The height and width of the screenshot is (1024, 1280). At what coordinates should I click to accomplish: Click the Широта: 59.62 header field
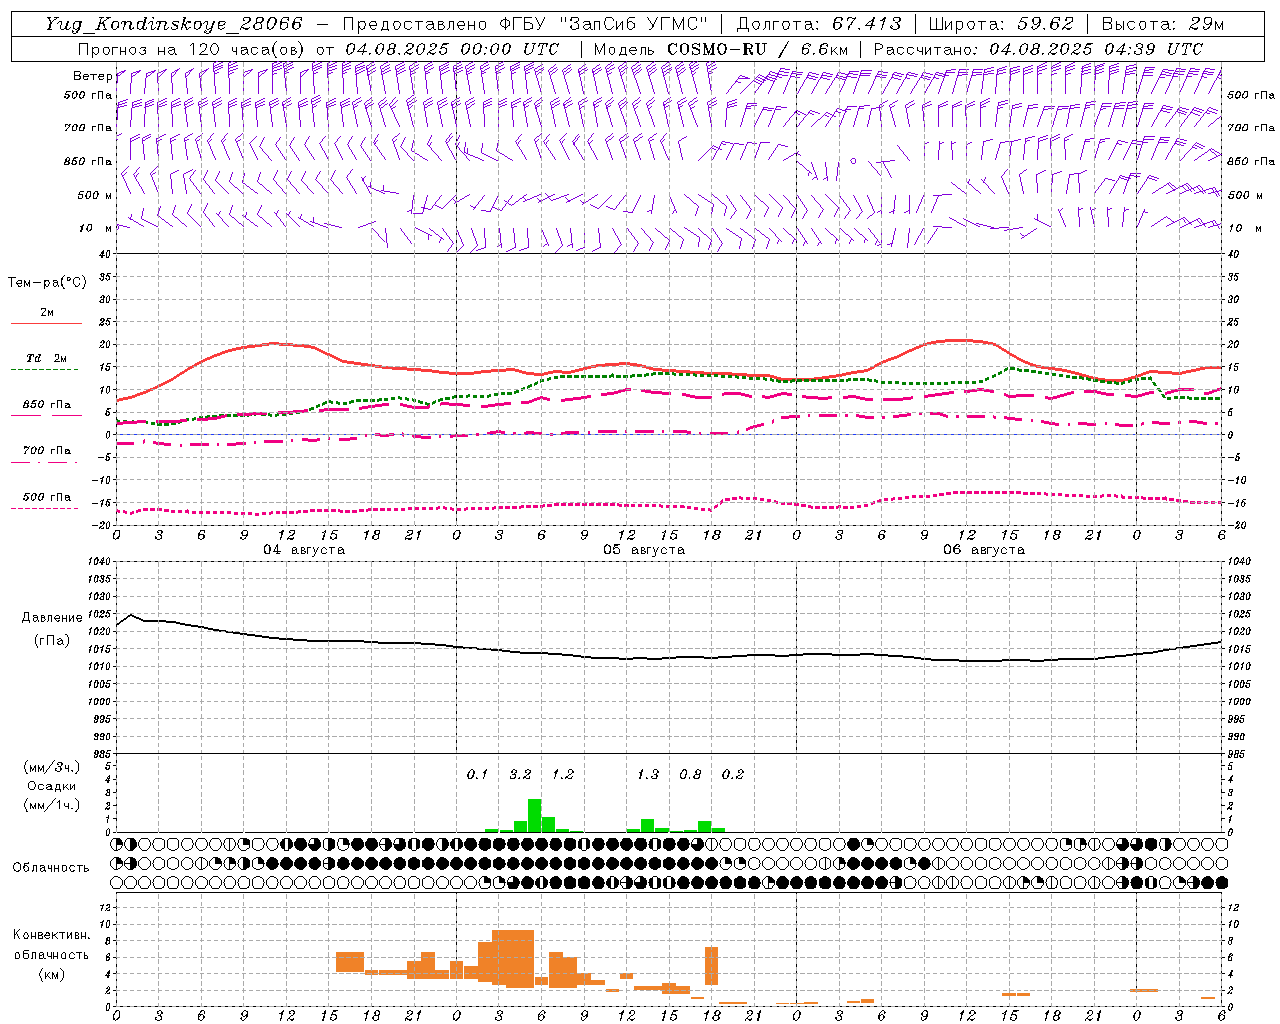pos(1001,24)
